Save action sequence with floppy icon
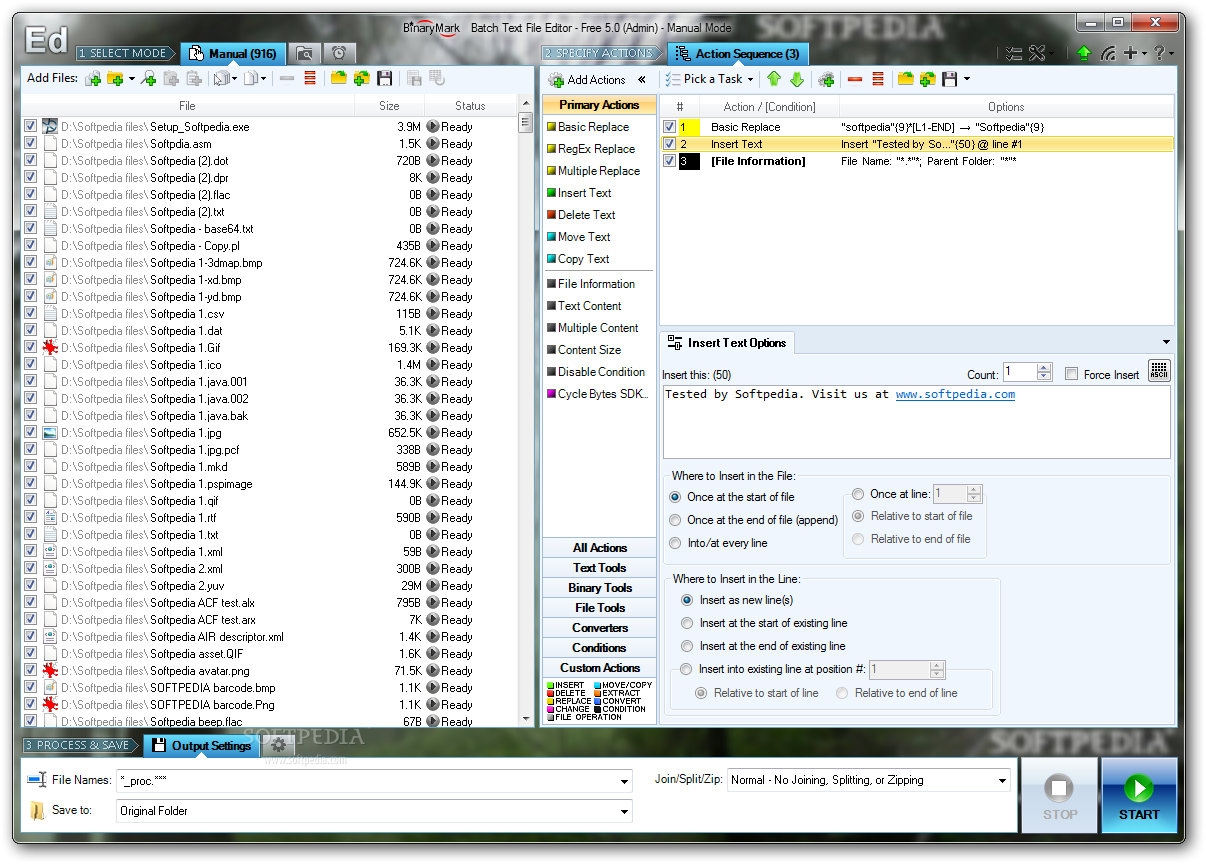1206x864 pixels. coord(950,79)
